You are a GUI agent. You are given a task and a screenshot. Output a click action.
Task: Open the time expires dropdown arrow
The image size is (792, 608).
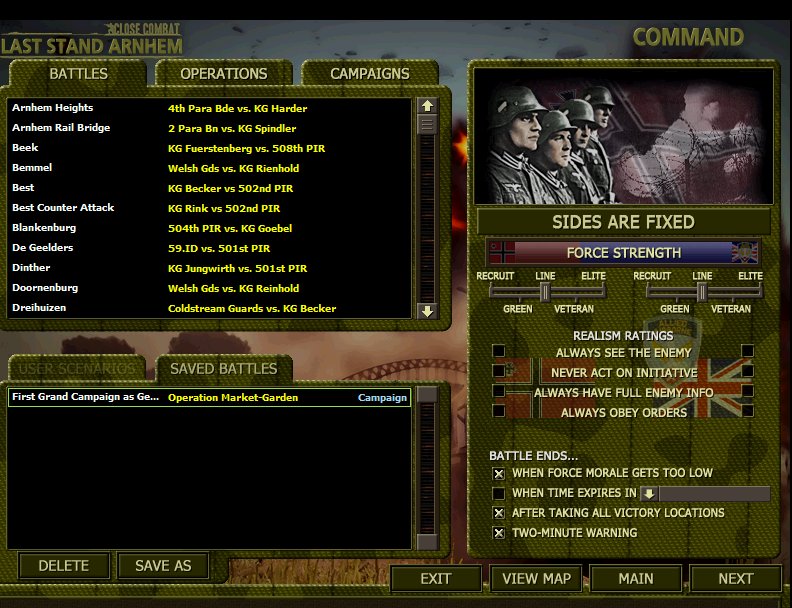click(649, 493)
